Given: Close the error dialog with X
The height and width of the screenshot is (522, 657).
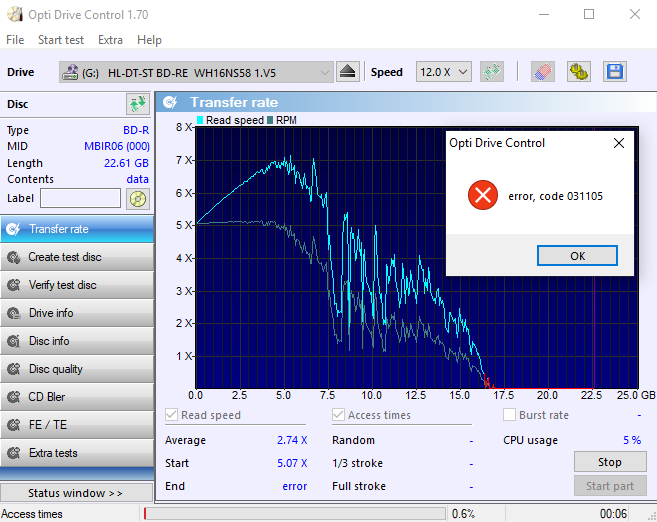Looking at the screenshot, I should coord(619,143).
